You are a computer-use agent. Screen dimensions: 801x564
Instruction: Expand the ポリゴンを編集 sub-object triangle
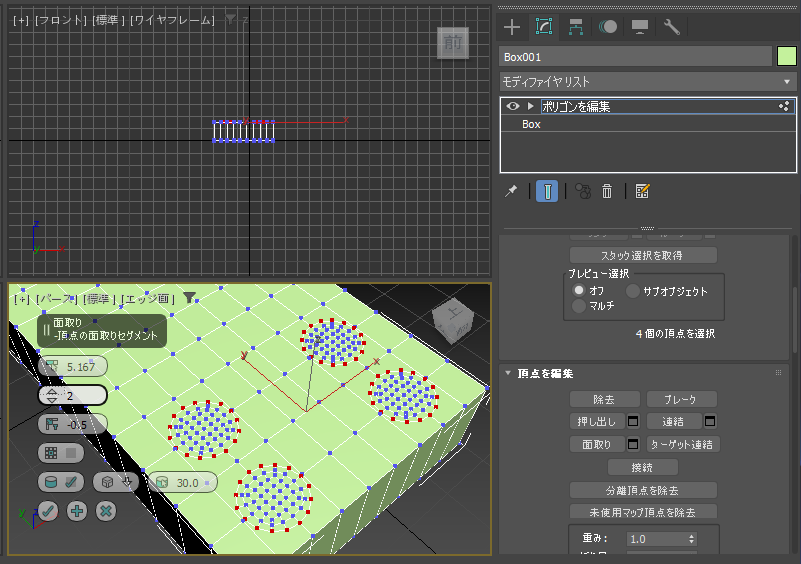(530, 106)
